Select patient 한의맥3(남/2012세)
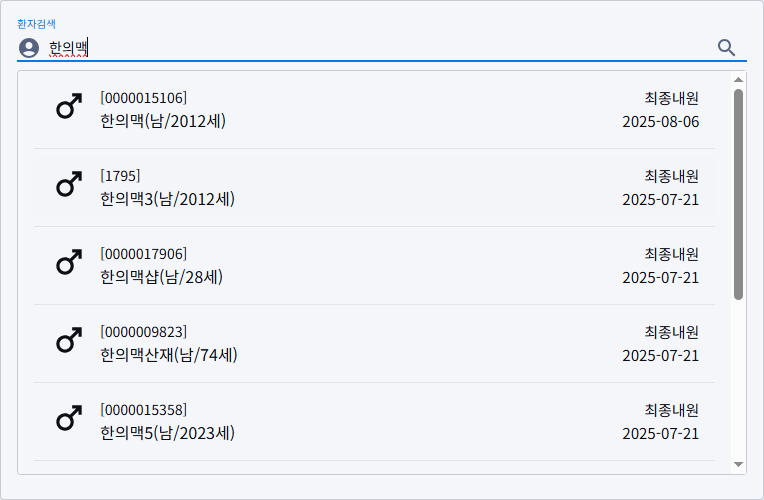The height and width of the screenshot is (500, 764). coord(167,199)
